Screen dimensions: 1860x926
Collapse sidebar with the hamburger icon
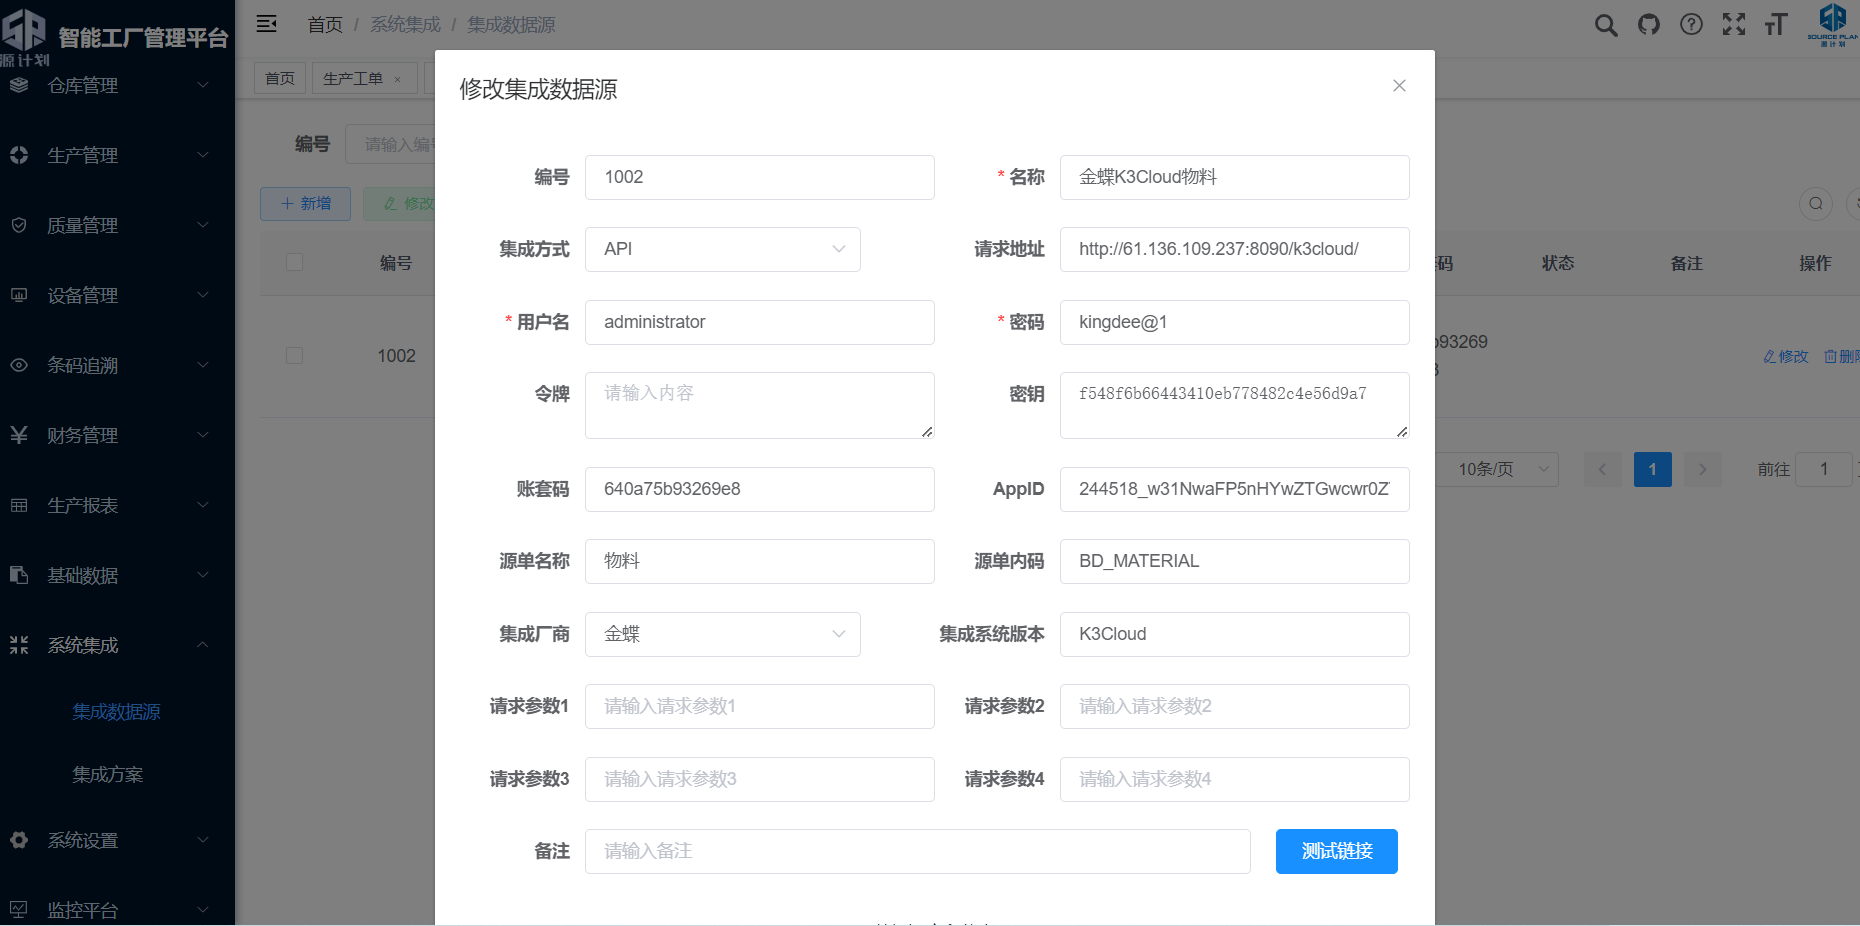coord(267,24)
